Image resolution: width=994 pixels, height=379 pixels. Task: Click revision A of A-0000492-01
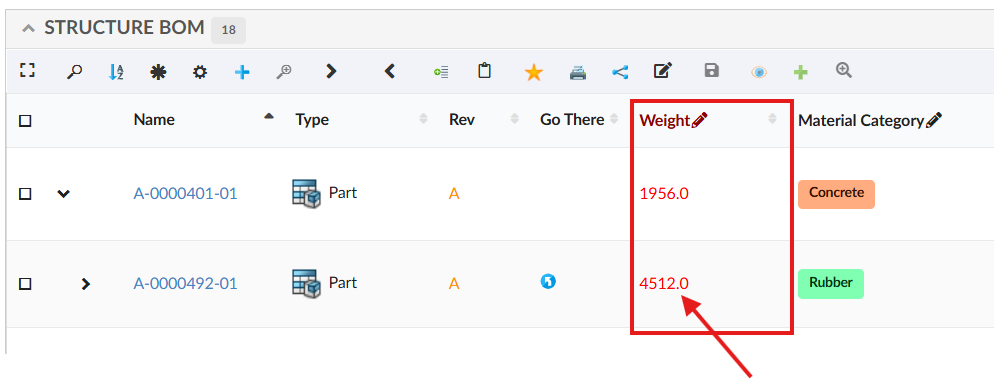[453, 283]
